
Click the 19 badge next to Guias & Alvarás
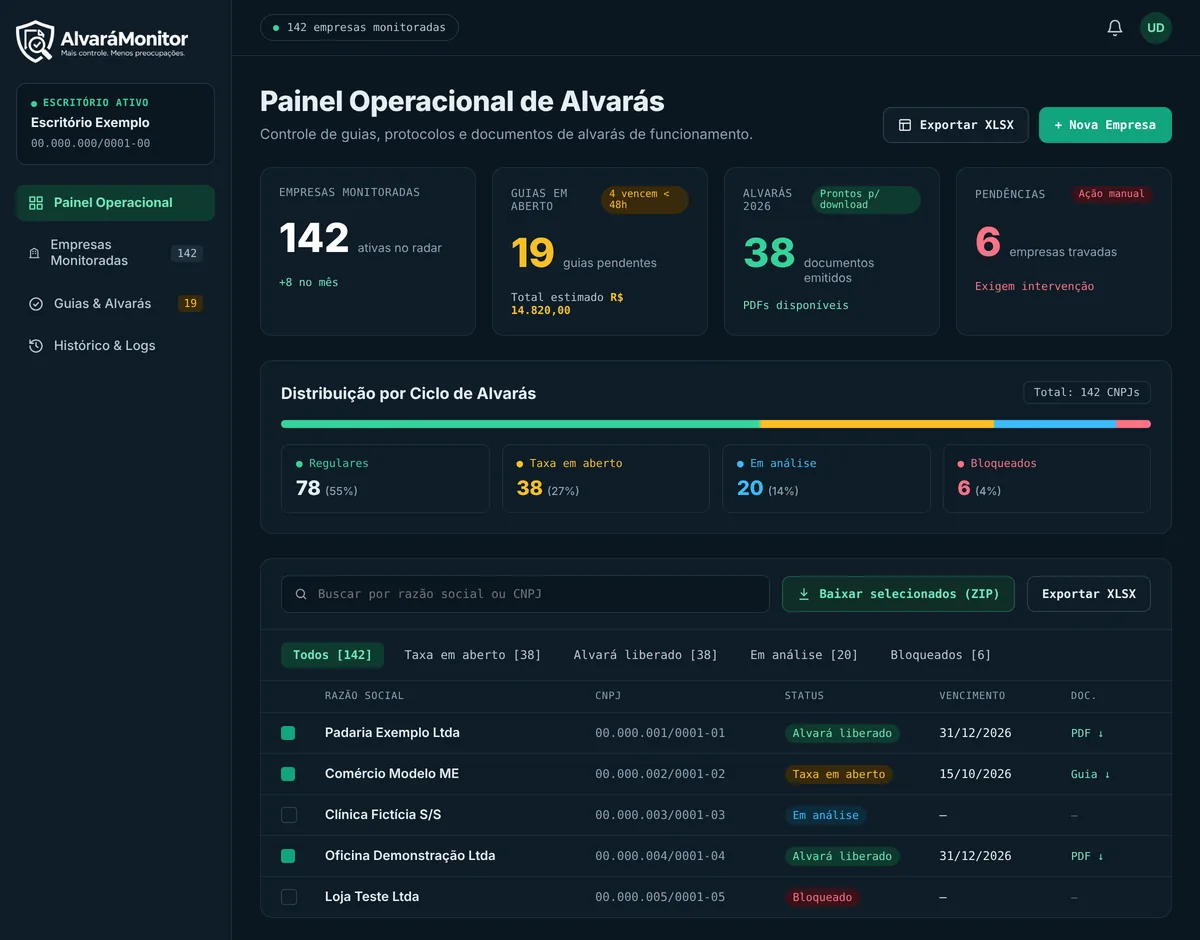click(190, 304)
